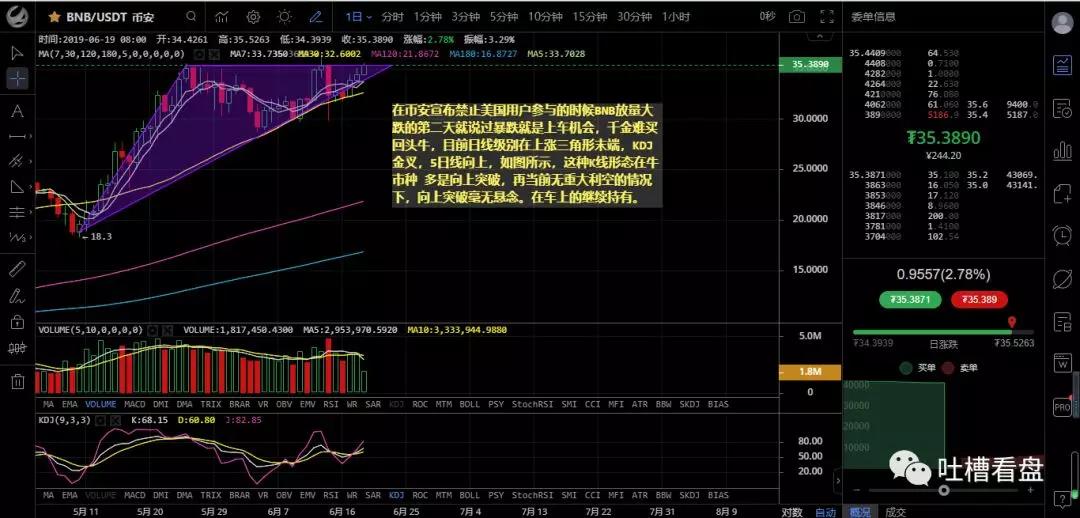Toggle the favorite star for BNB/USDT
1080x518 pixels.
[54, 17]
